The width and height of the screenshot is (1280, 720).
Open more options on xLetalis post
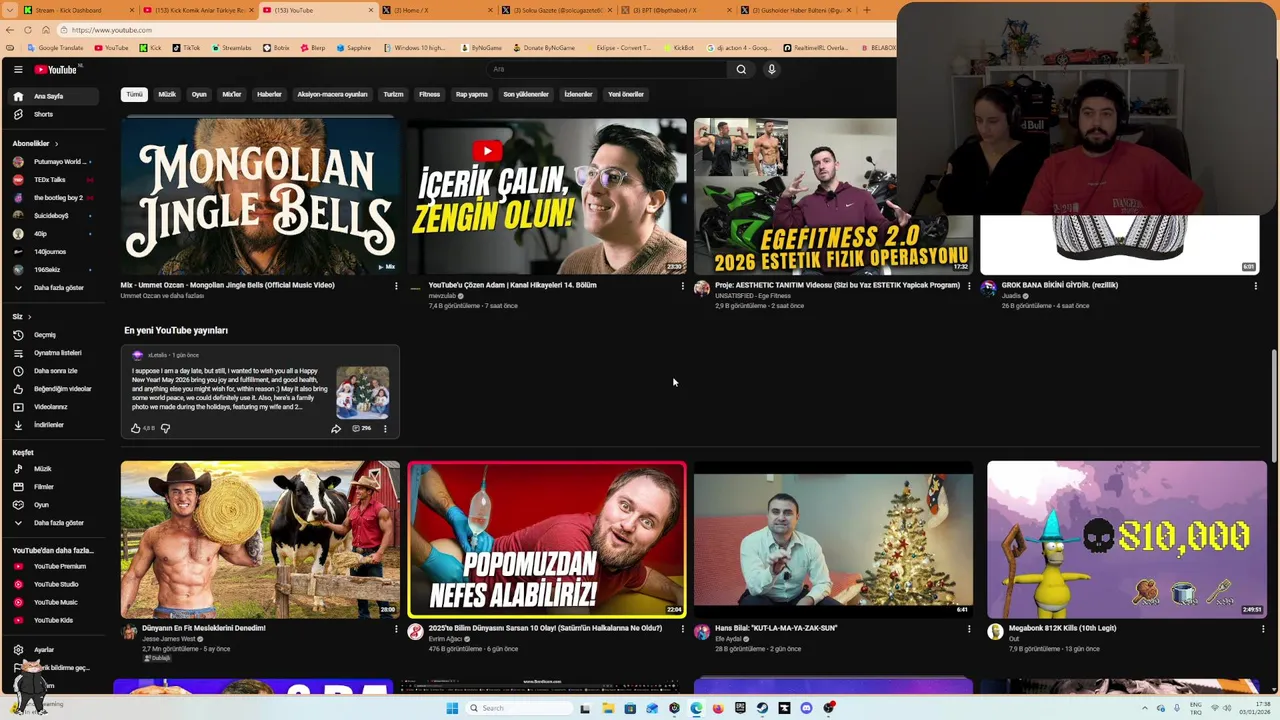pyautogui.click(x=385, y=428)
